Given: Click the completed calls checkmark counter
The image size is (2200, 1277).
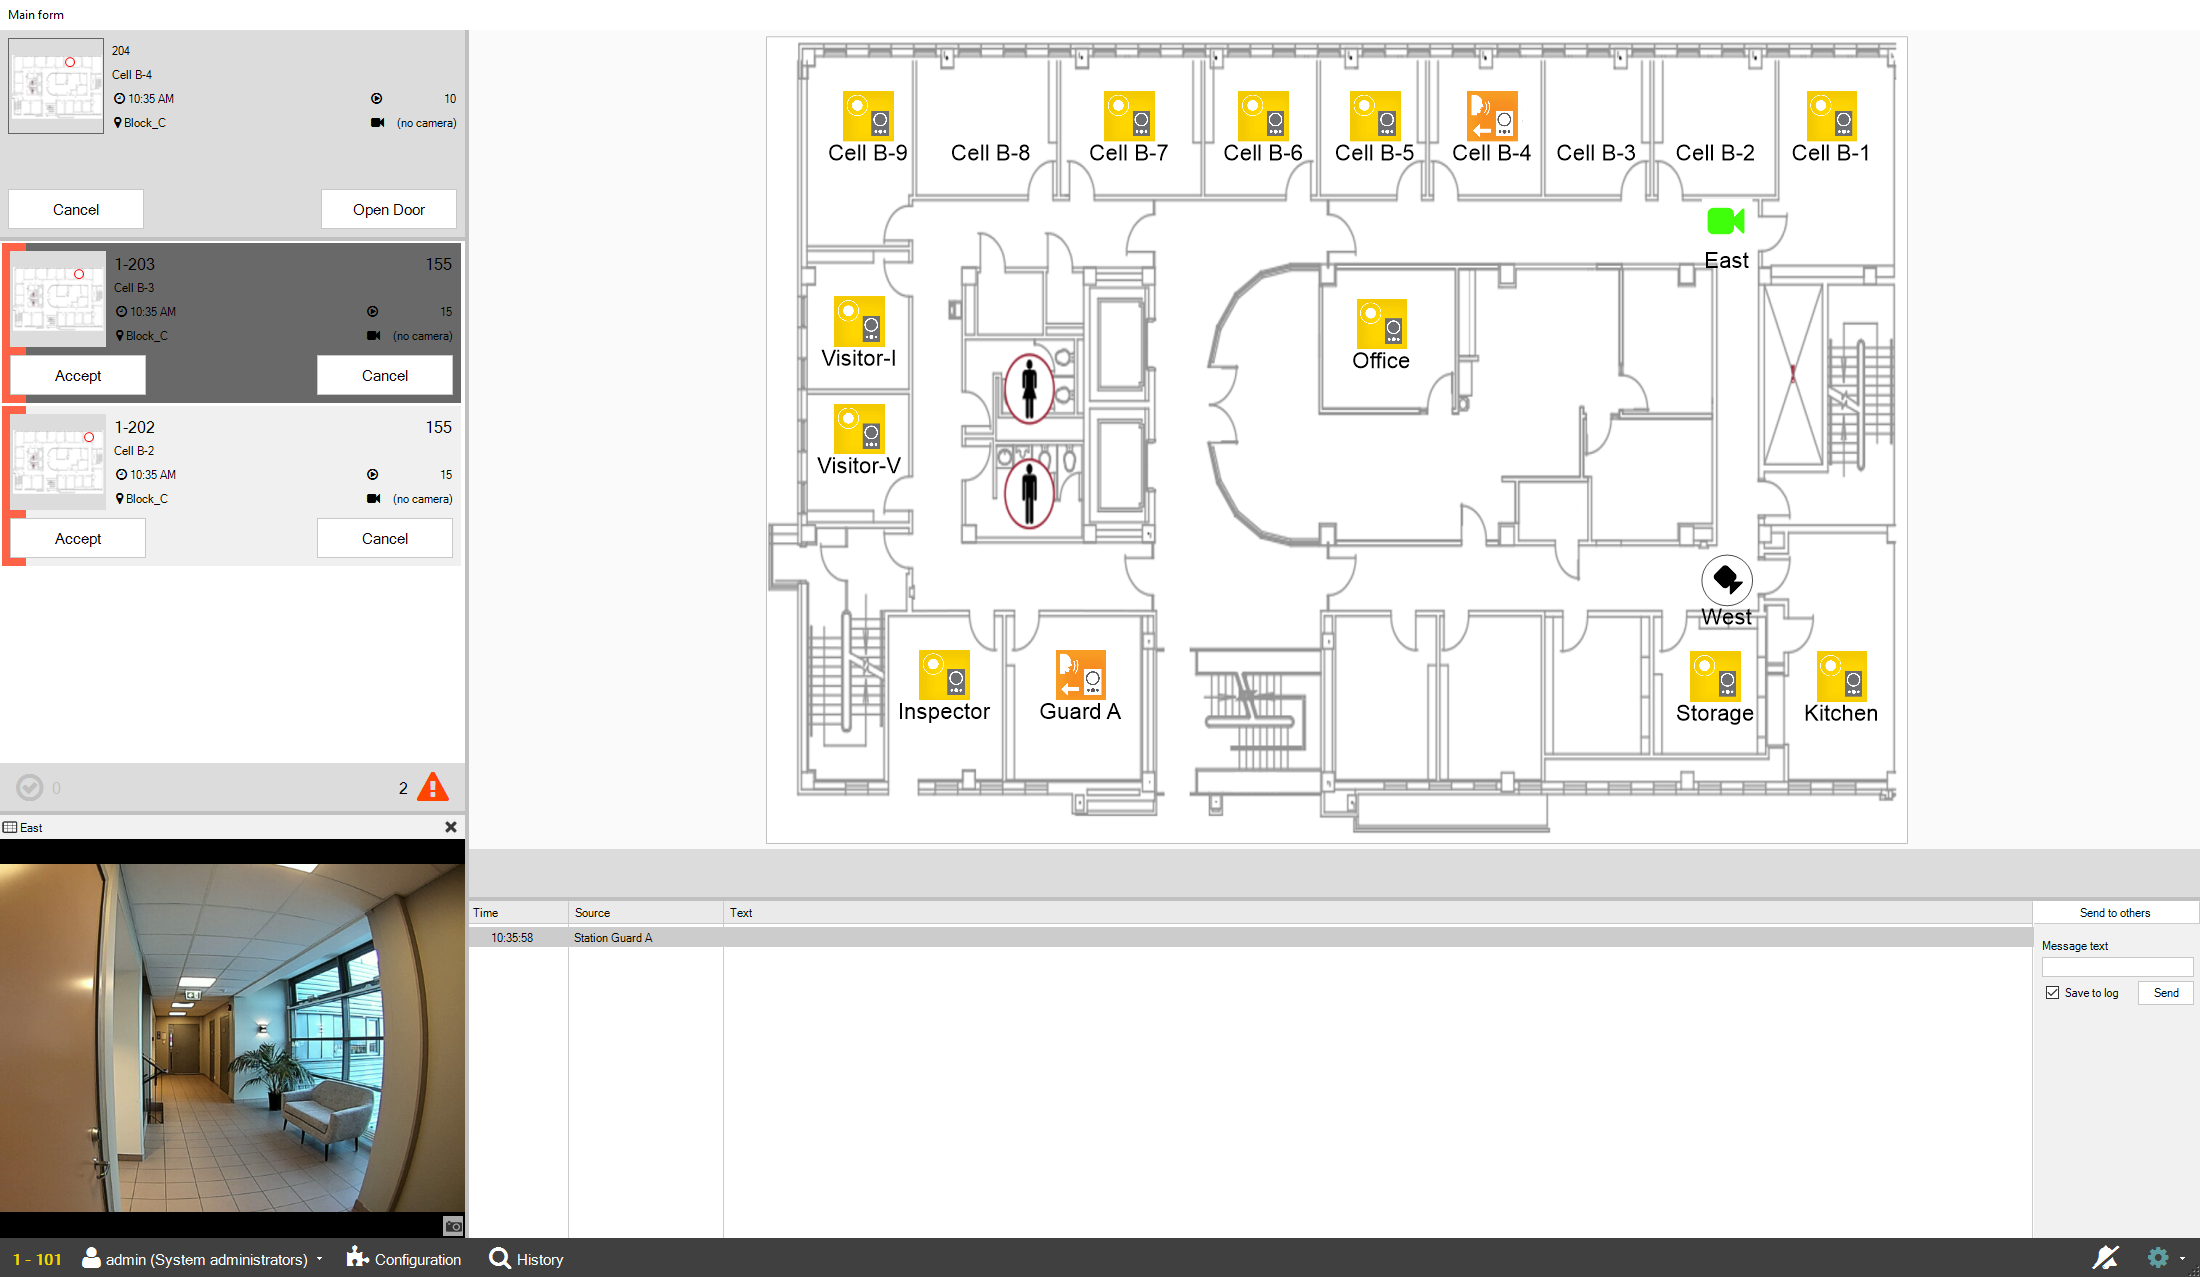Looking at the screenshot, I should [30, 788].
